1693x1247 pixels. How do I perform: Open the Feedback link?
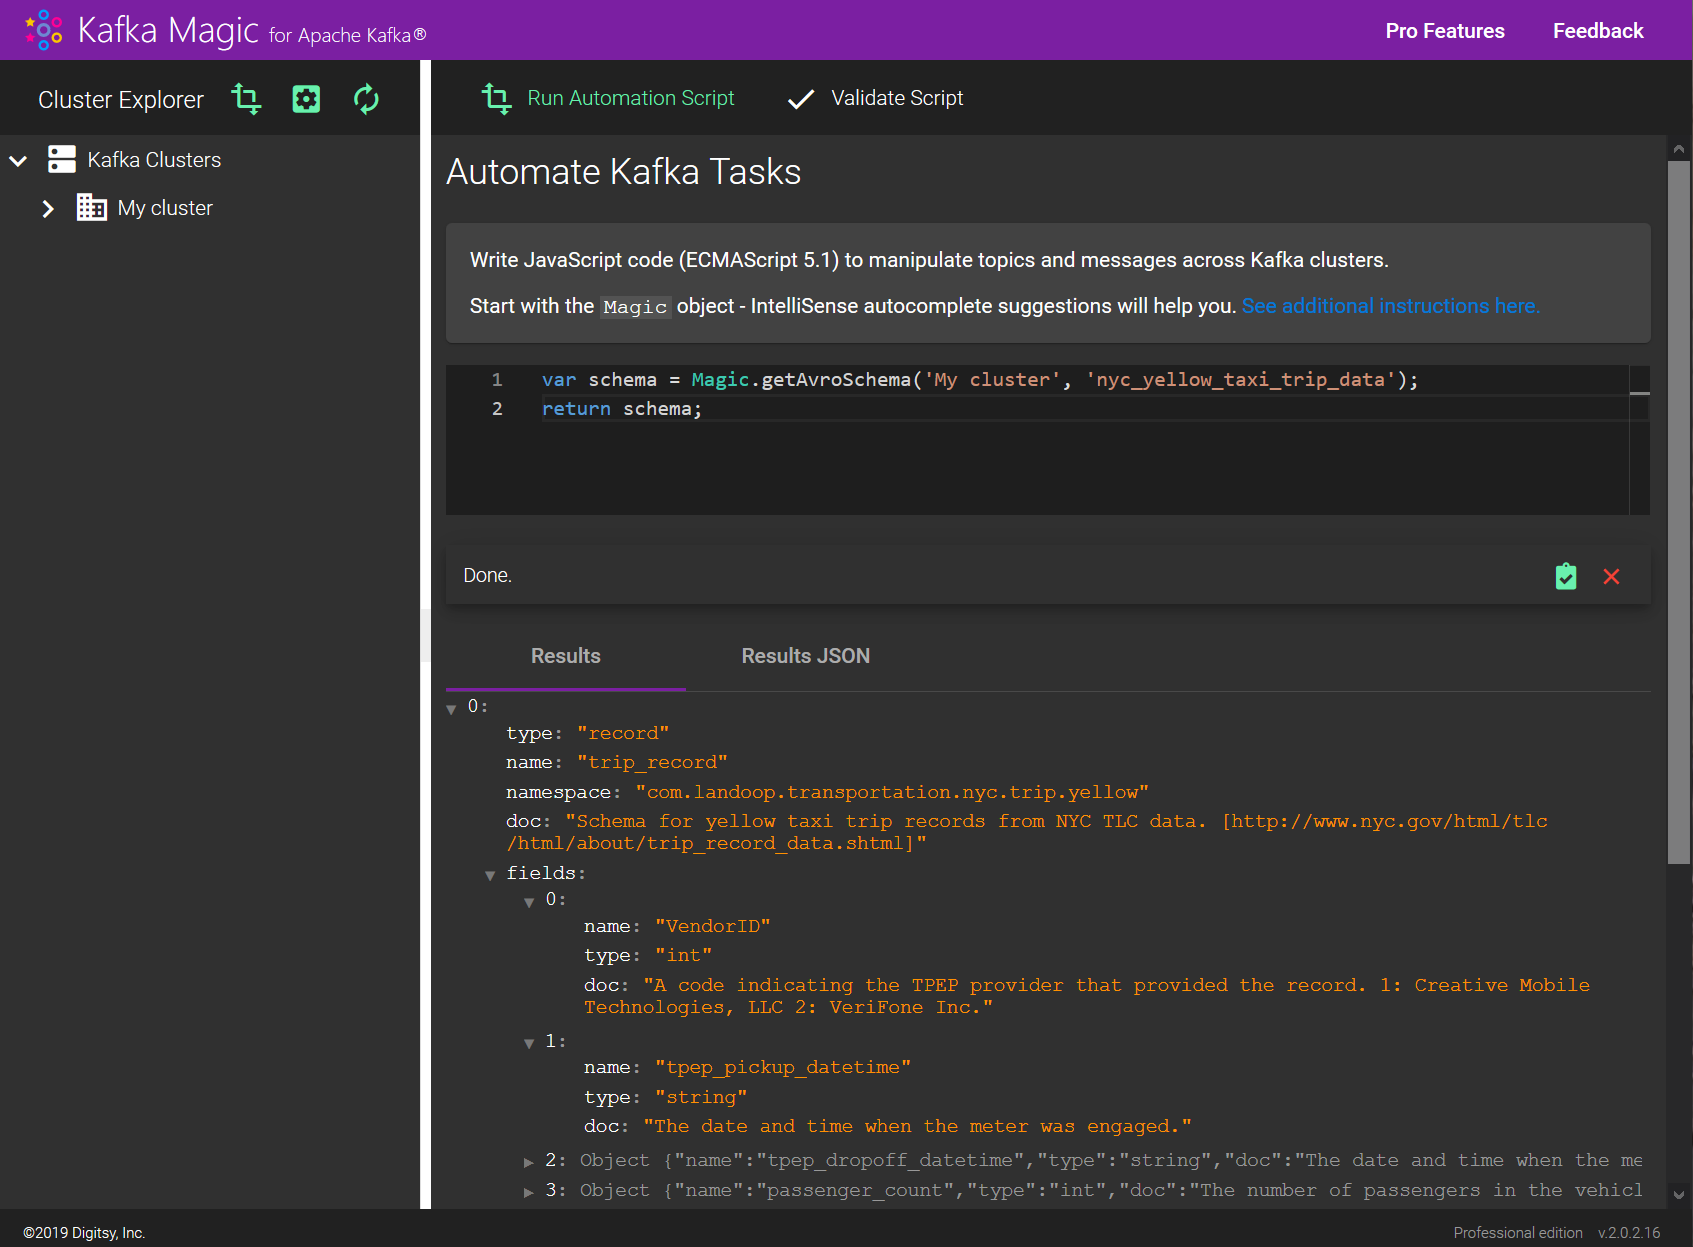tap(1598, 31)
